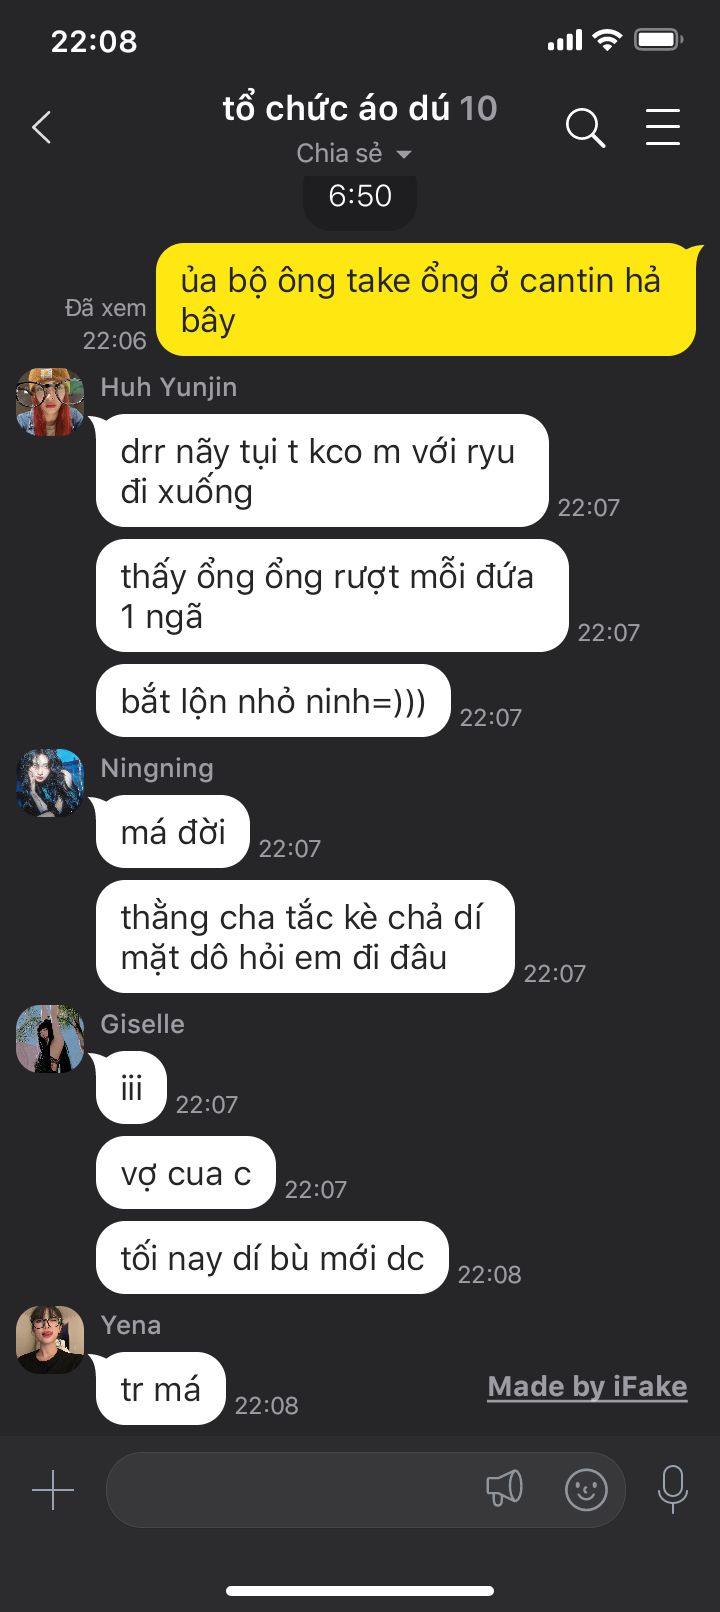Tap the megaphone announcement icon
Screen dimensions: 720x1612
coord(504,1489)
